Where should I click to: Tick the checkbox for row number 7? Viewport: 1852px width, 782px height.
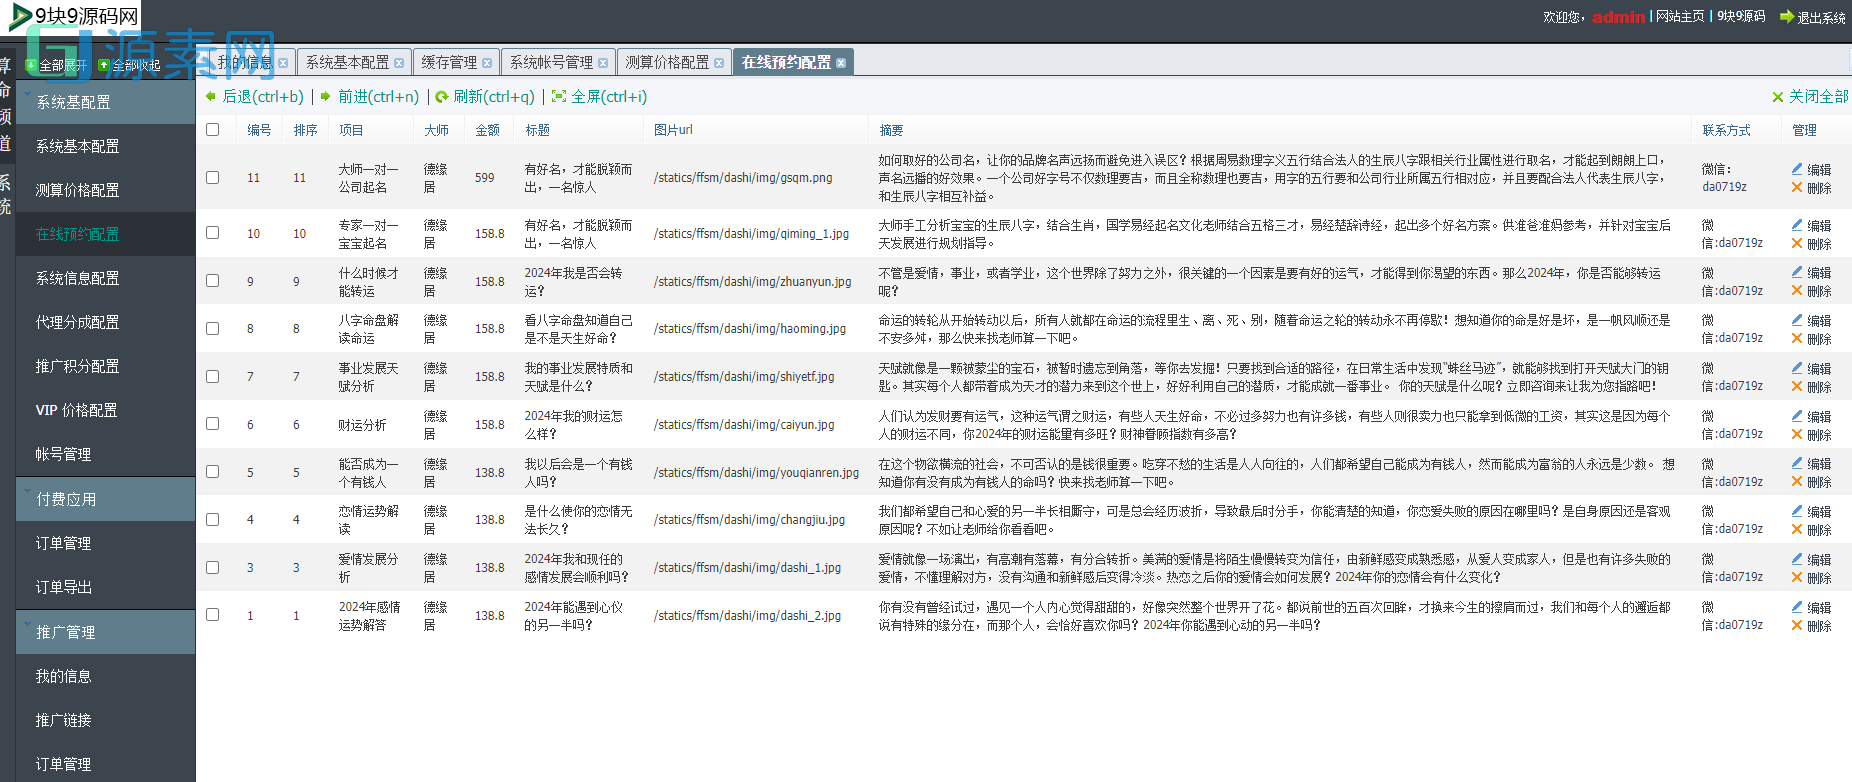pyautogui.click(x=212, y=376)
